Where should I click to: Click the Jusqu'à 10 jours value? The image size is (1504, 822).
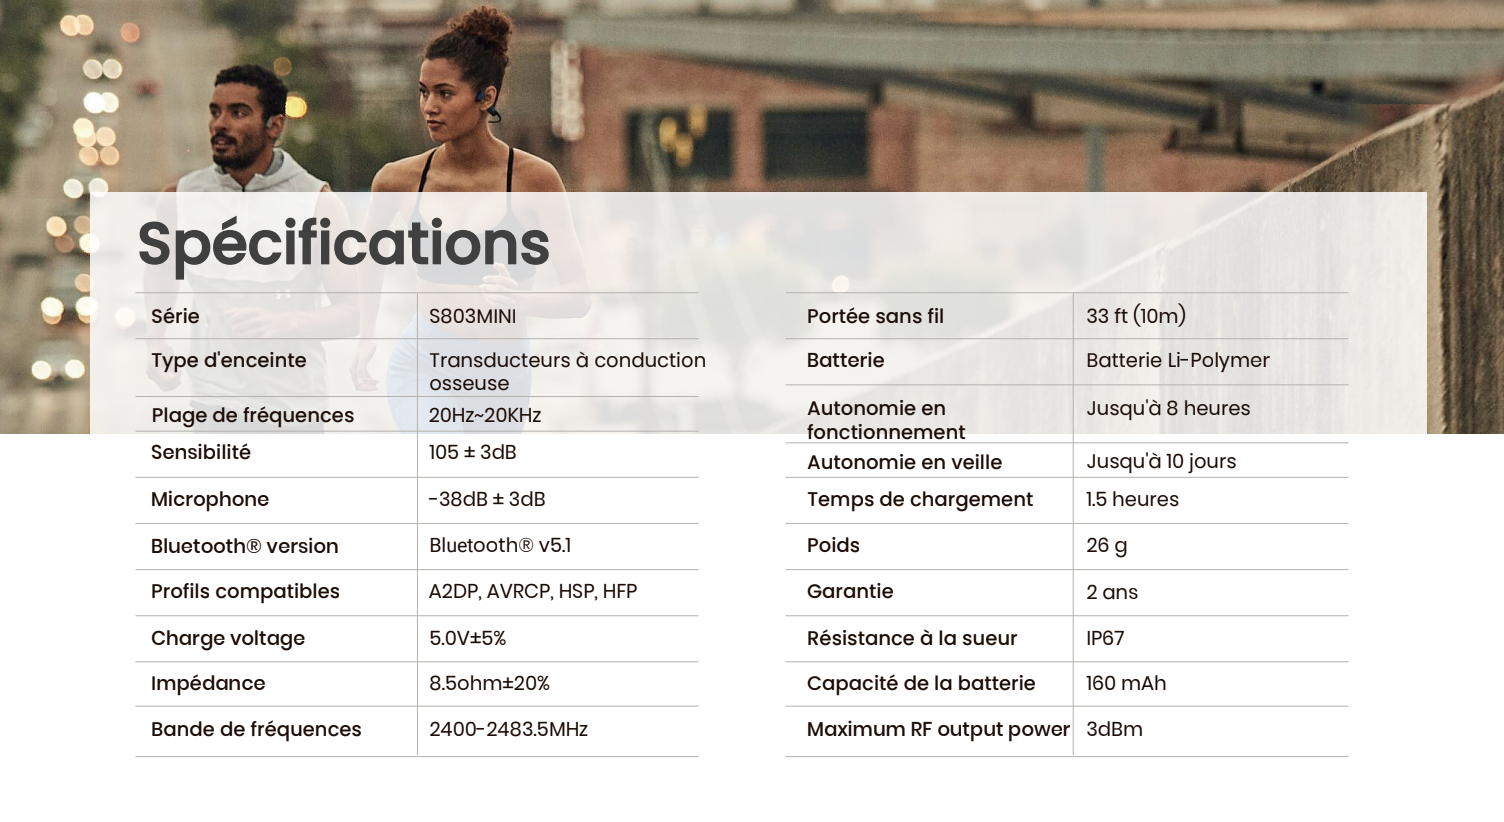[x=1161, y=461]
